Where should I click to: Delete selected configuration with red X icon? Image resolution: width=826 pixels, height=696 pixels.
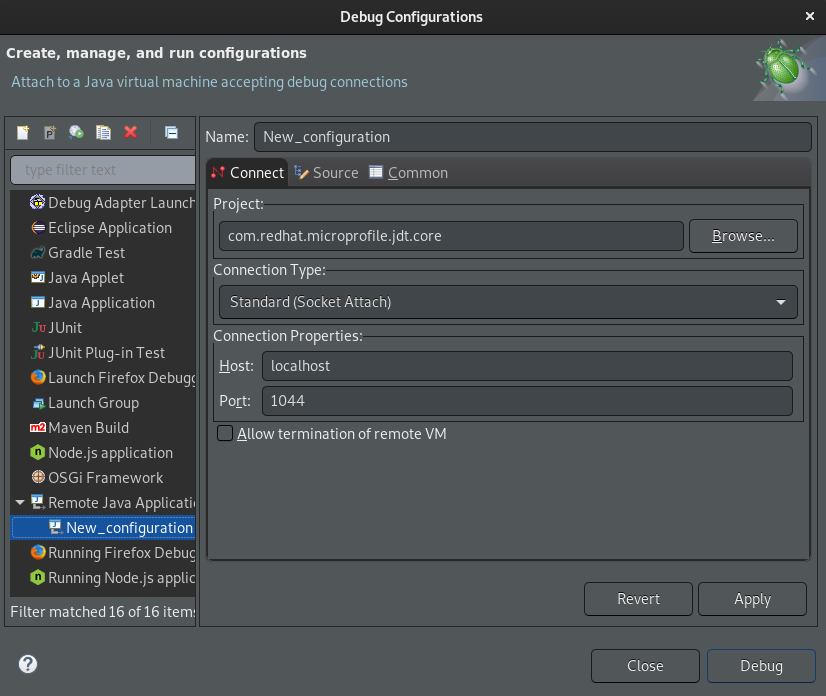[x=130, y=132]
